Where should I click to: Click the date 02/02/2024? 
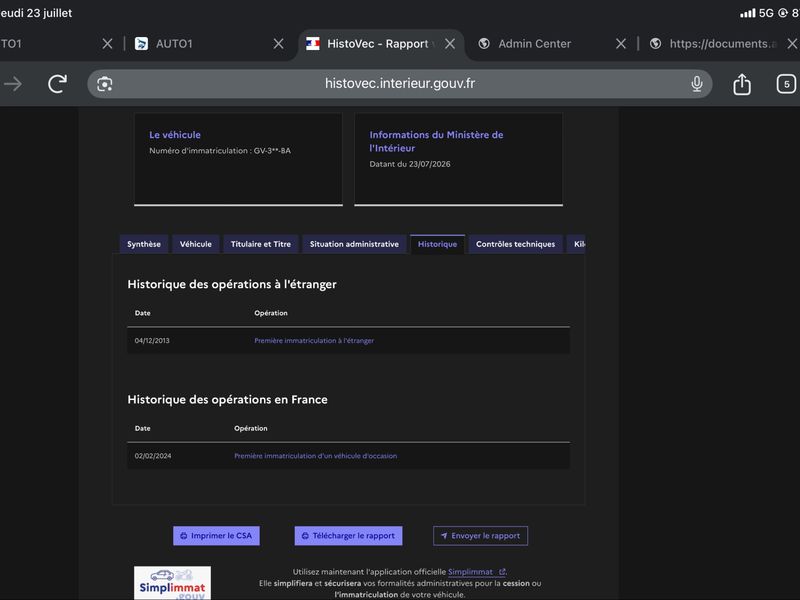(153, 456)
